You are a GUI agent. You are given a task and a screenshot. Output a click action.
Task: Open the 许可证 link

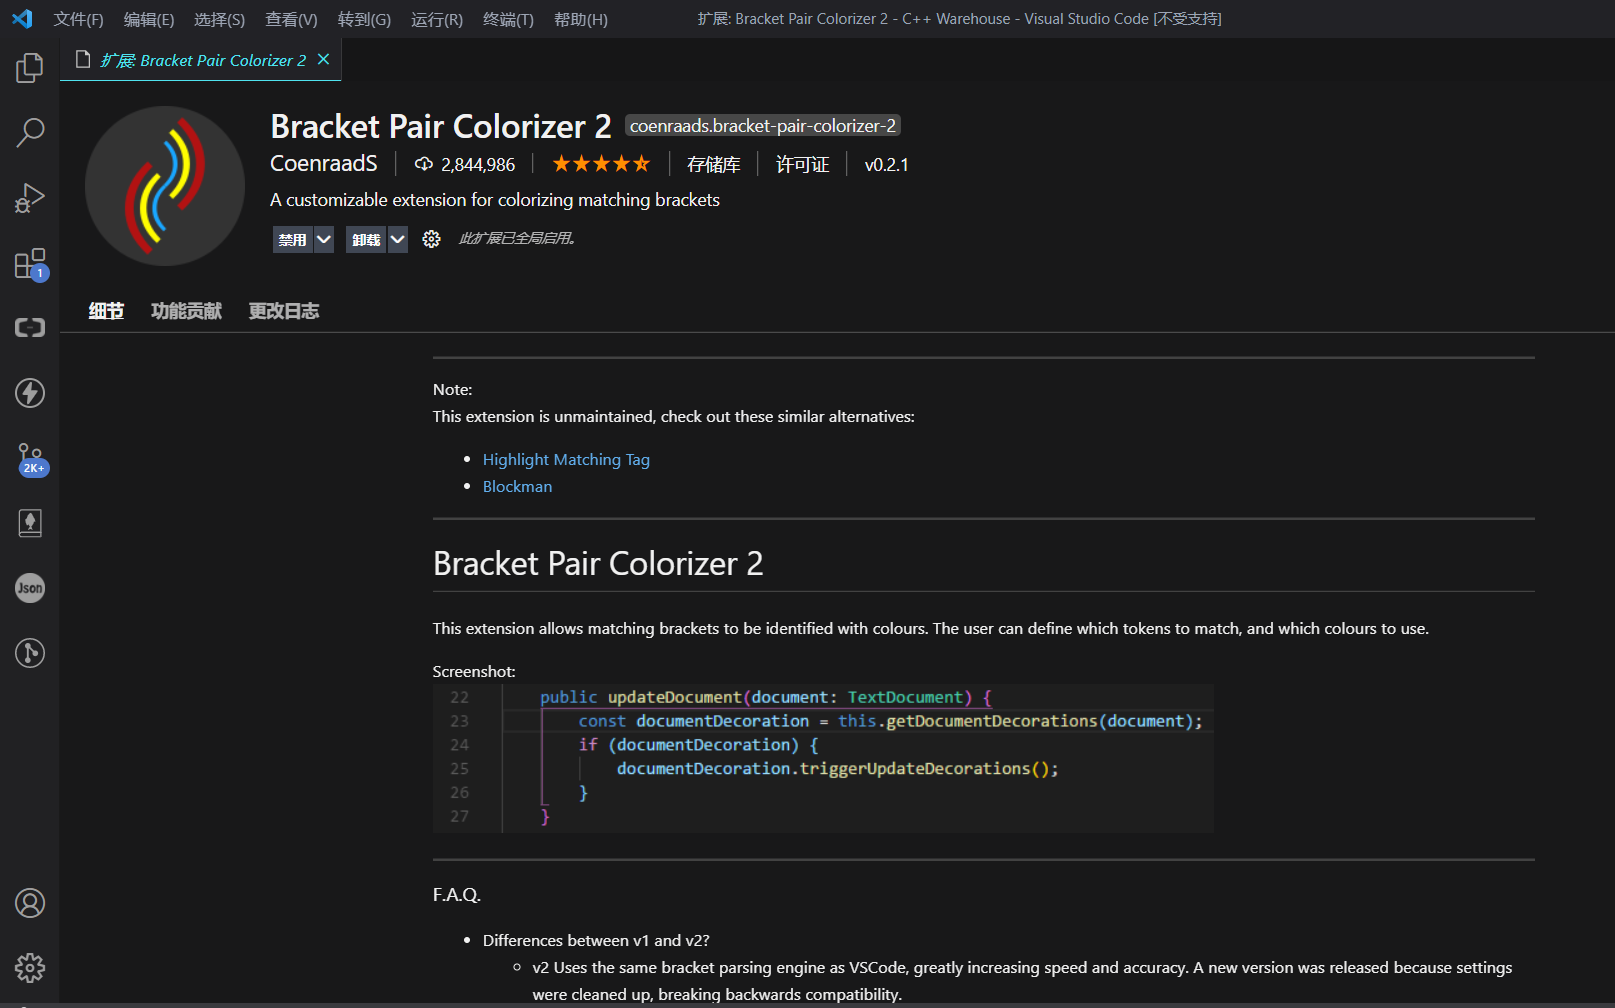803,165
